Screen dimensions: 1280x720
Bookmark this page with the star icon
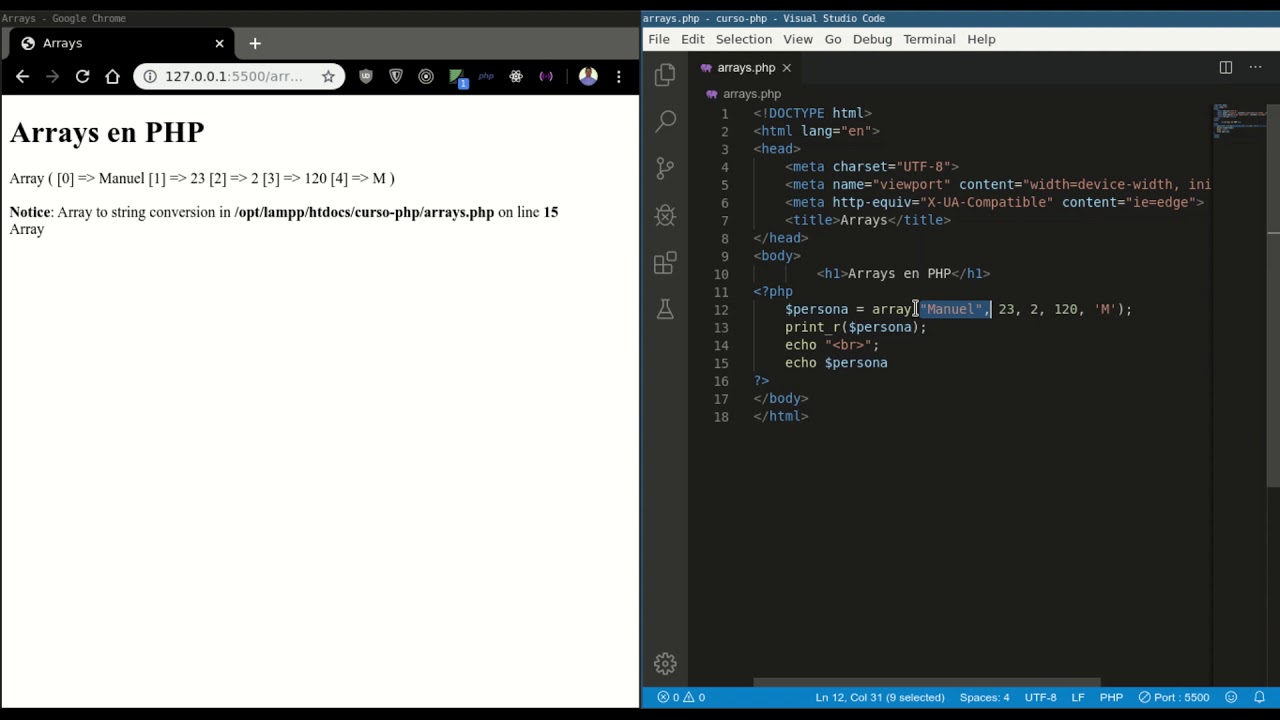pyautogui.click(x=328, y=76)
